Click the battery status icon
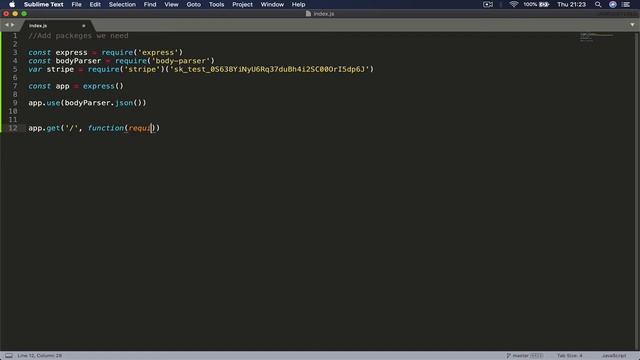 pos(544,4)
